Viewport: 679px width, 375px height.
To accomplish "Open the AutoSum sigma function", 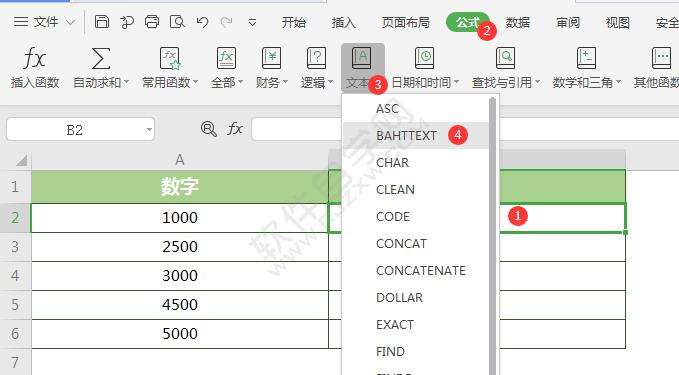I will (100, 58).
